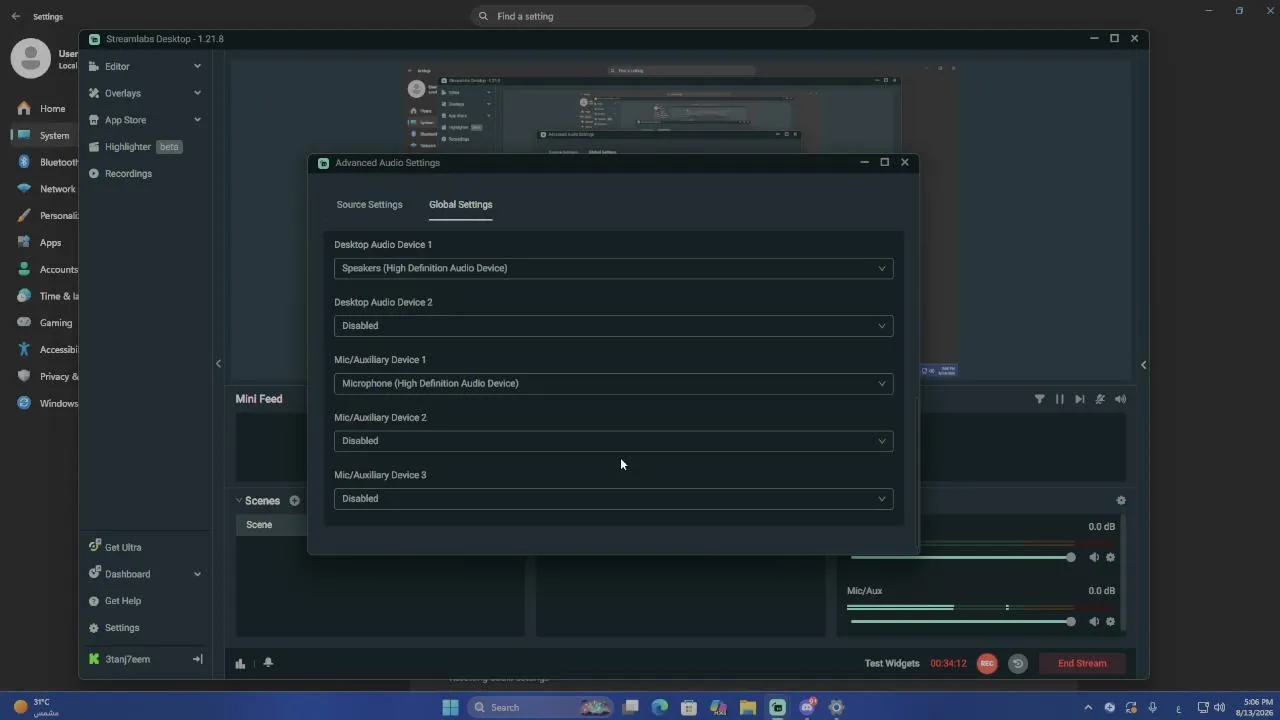Open the performance stats bar chart icon
Viewport: 1280px width, 720px height.
[240, 663]
